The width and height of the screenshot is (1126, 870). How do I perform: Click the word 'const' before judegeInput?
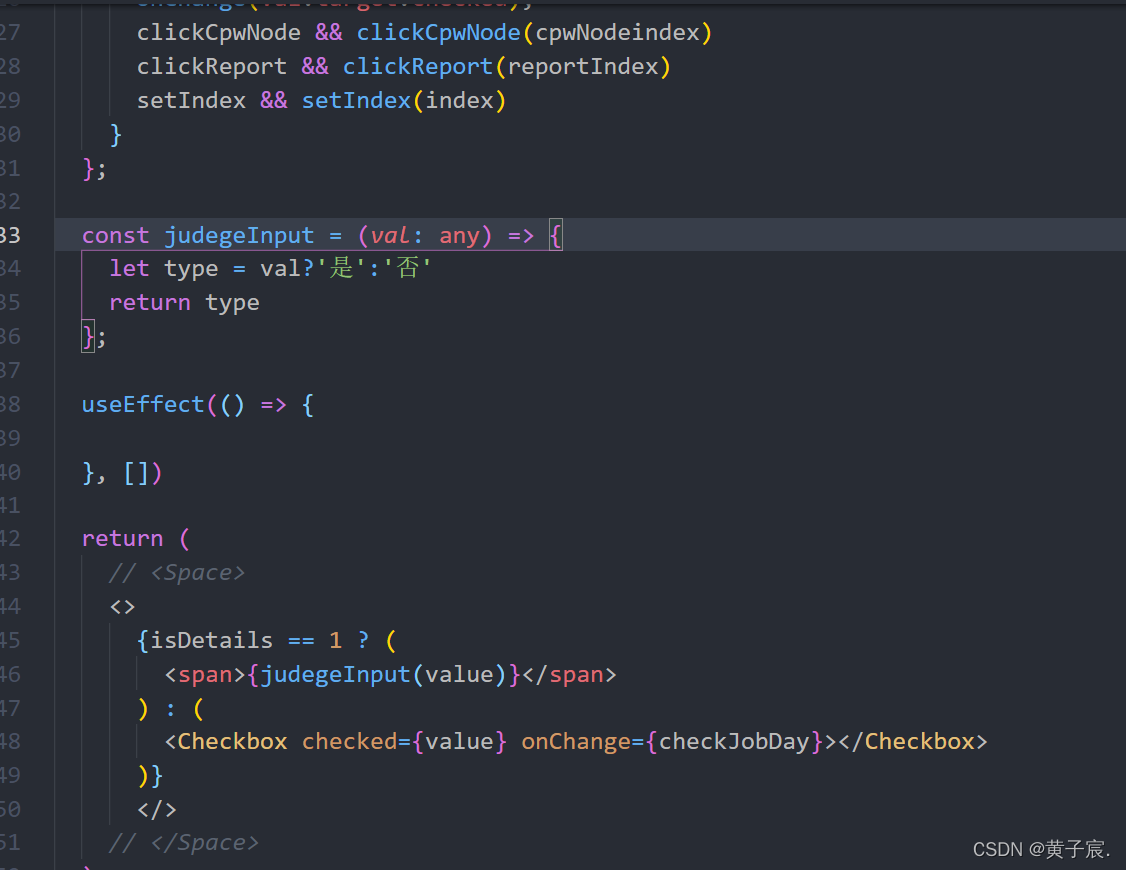(116, 235)
